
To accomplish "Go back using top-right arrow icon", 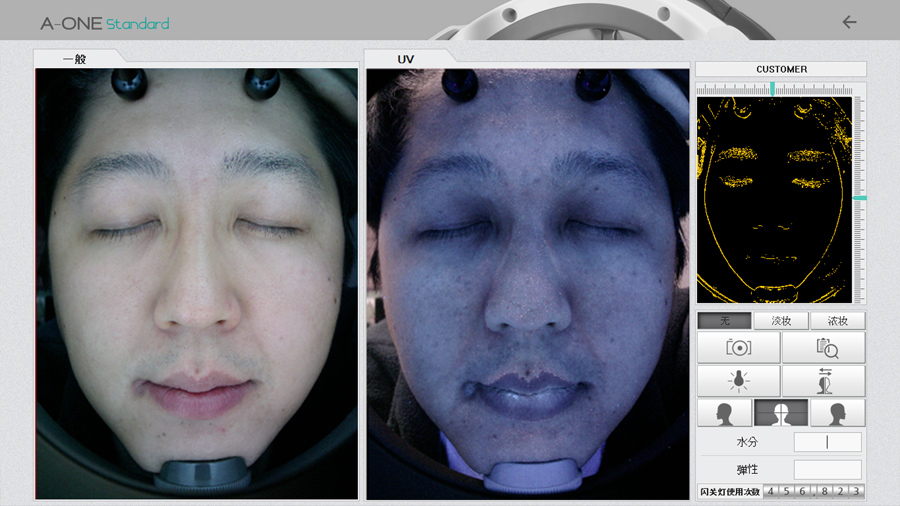I will [849, 22].
